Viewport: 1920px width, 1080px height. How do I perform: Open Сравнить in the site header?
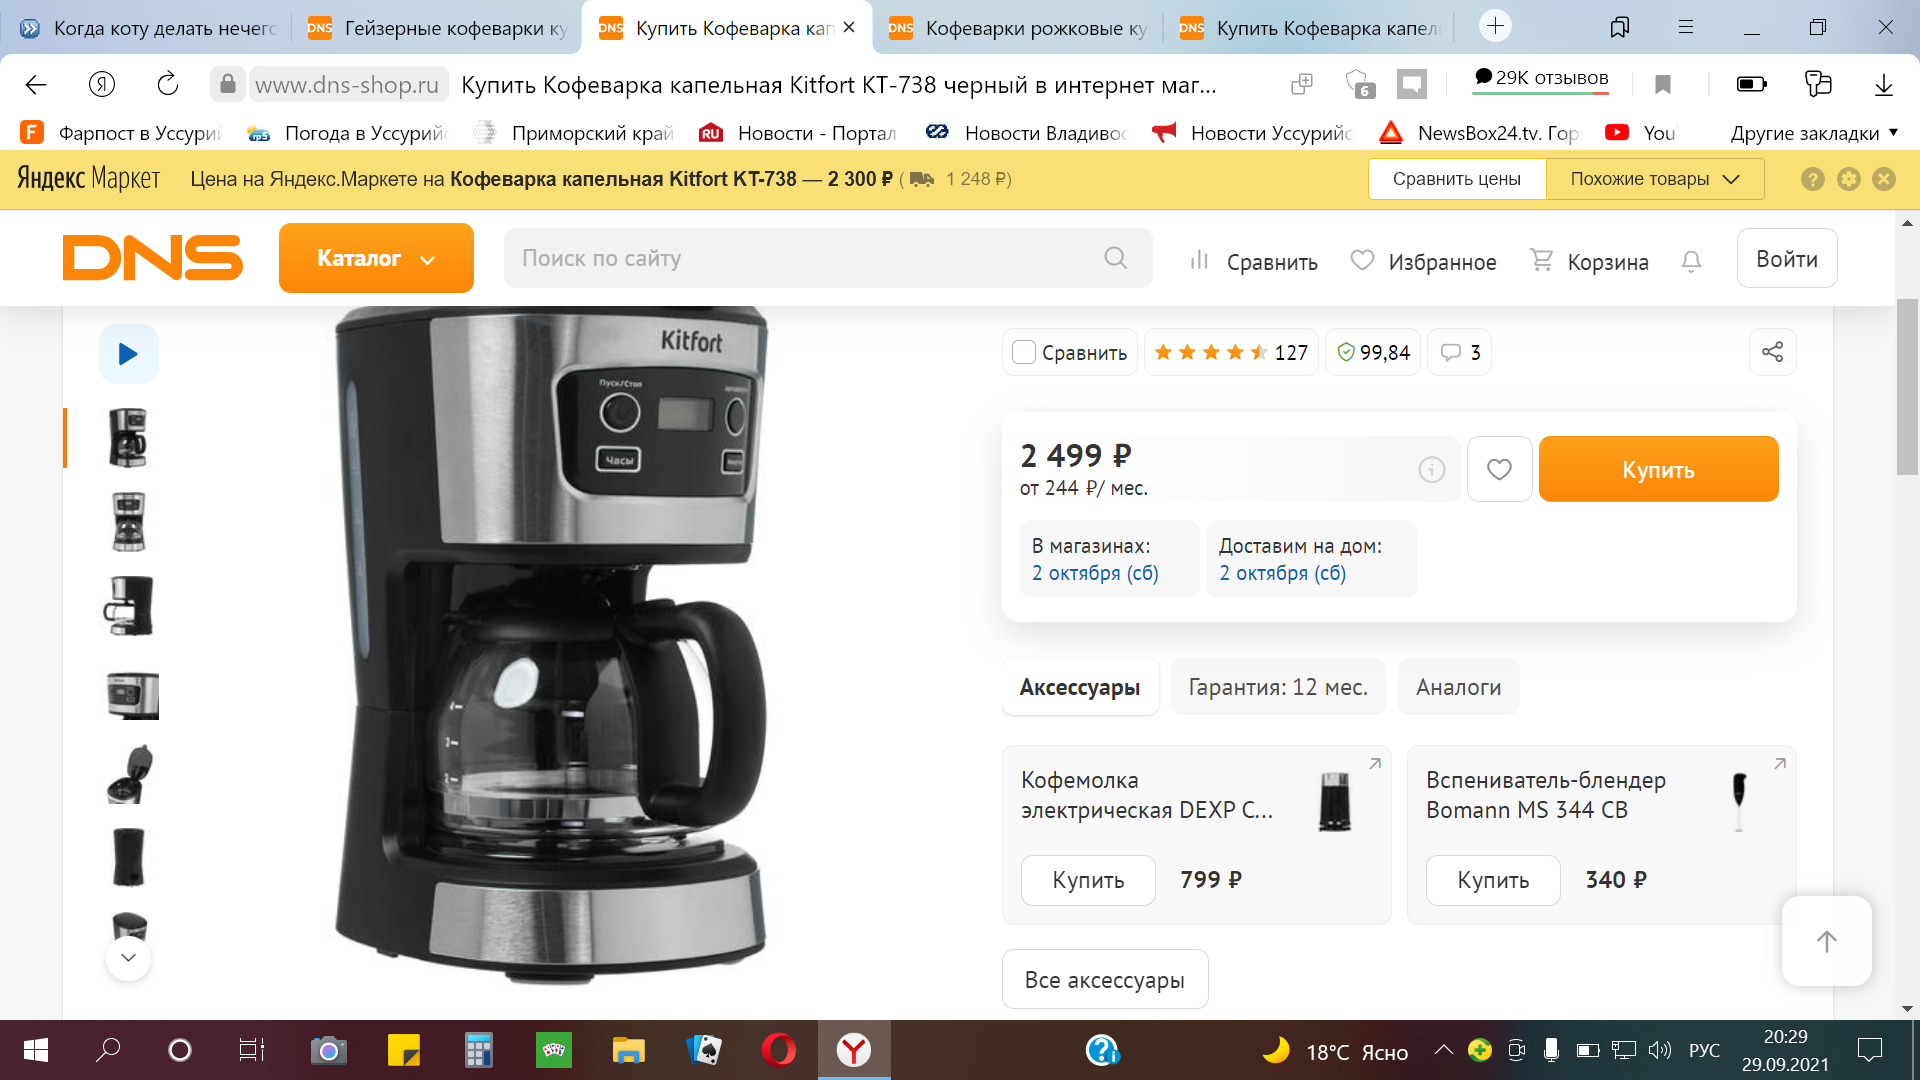click(1253, 262)
